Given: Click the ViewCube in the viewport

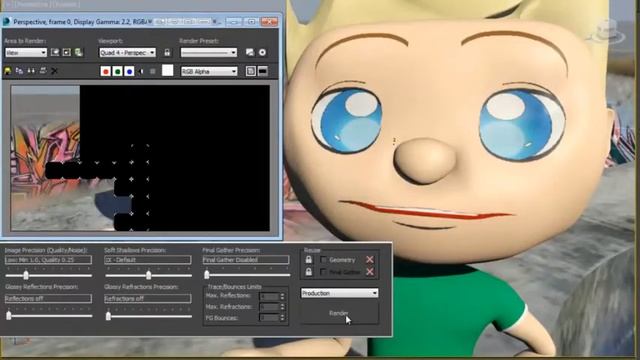Looking at the screenshot, I should coord(606,32).
